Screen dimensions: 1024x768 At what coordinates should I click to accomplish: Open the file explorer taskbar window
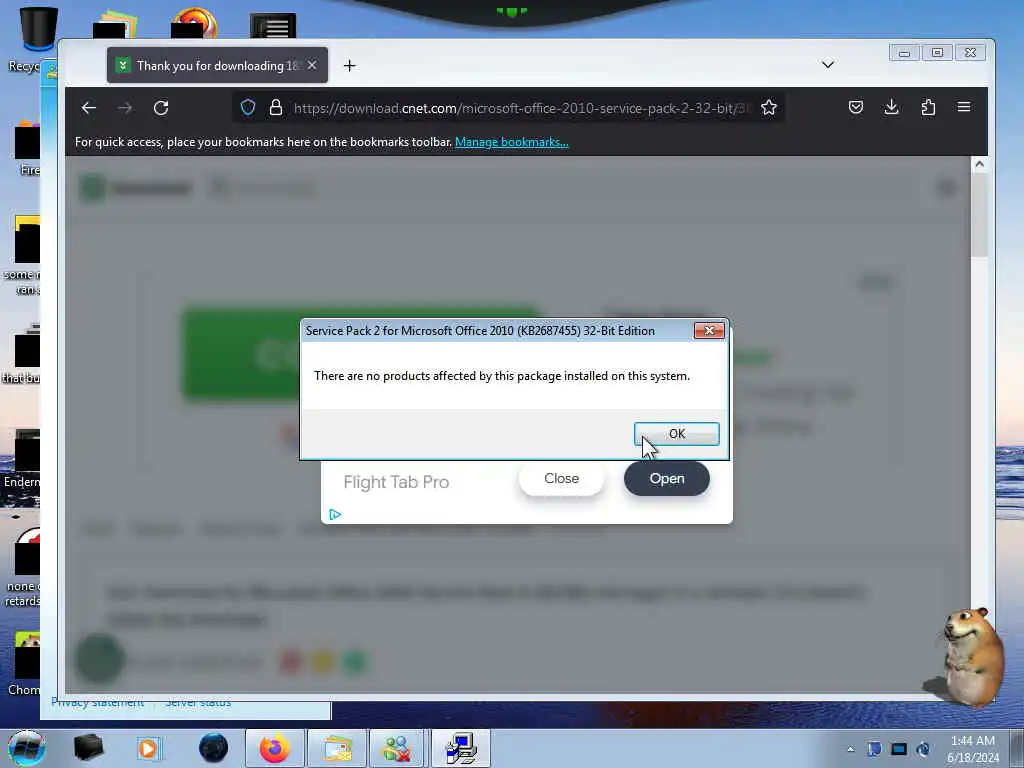336,748
